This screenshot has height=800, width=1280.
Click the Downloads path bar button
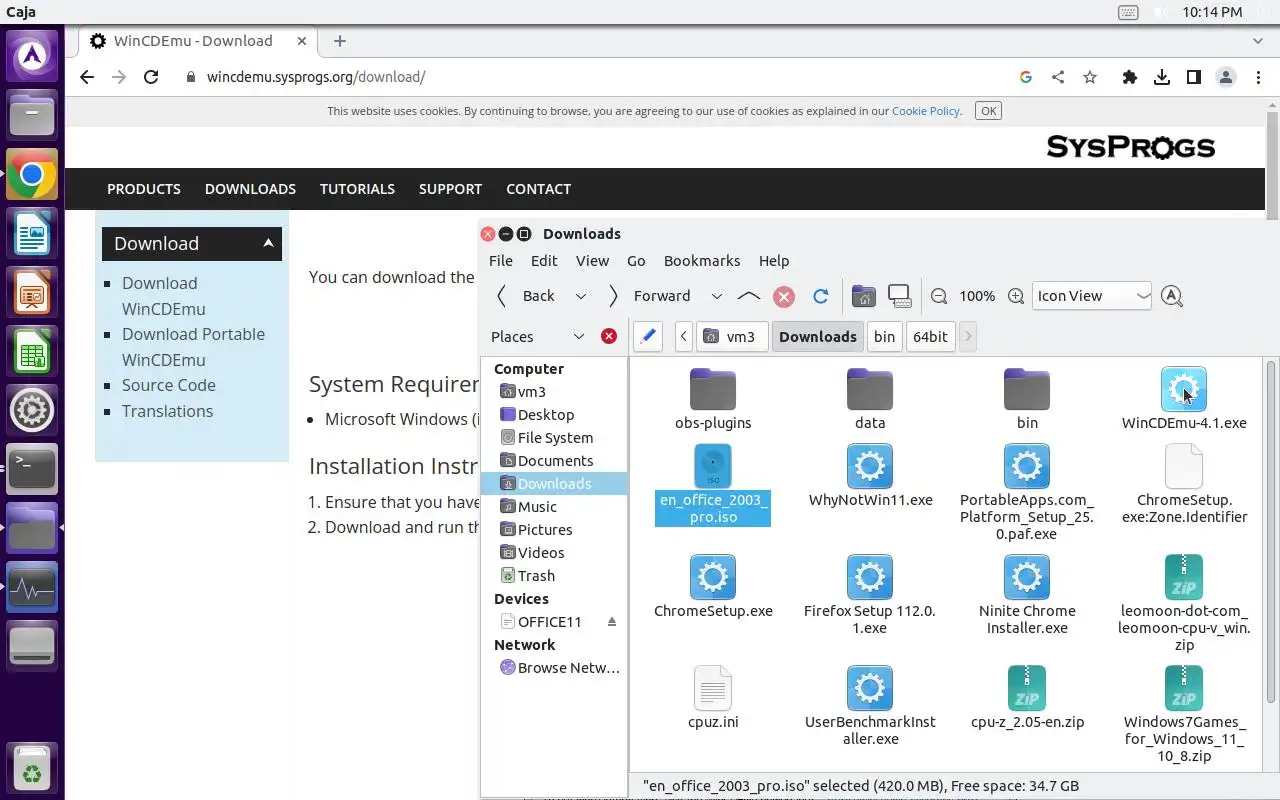click(x=818, y=336)
